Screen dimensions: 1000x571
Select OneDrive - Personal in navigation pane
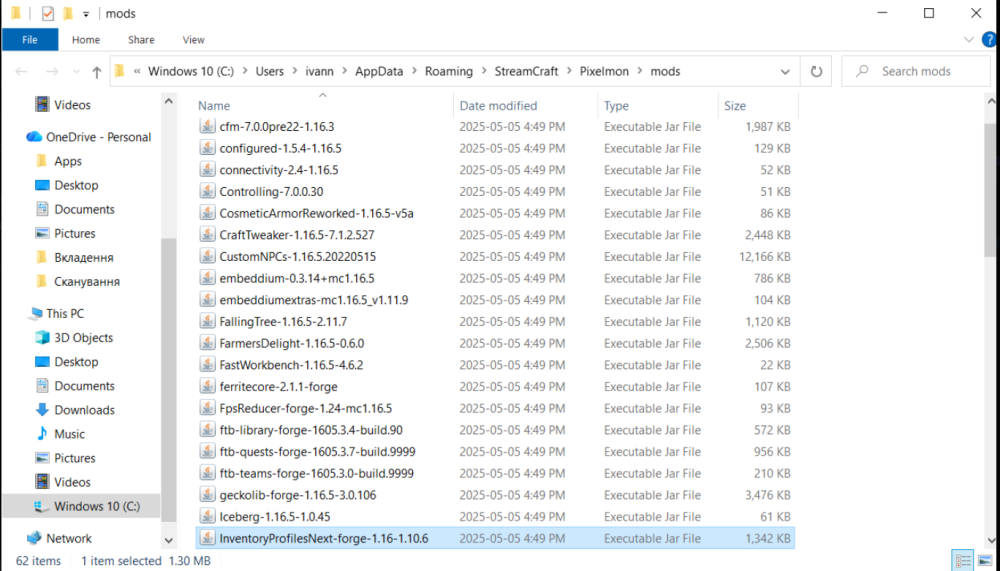[89, 137]
